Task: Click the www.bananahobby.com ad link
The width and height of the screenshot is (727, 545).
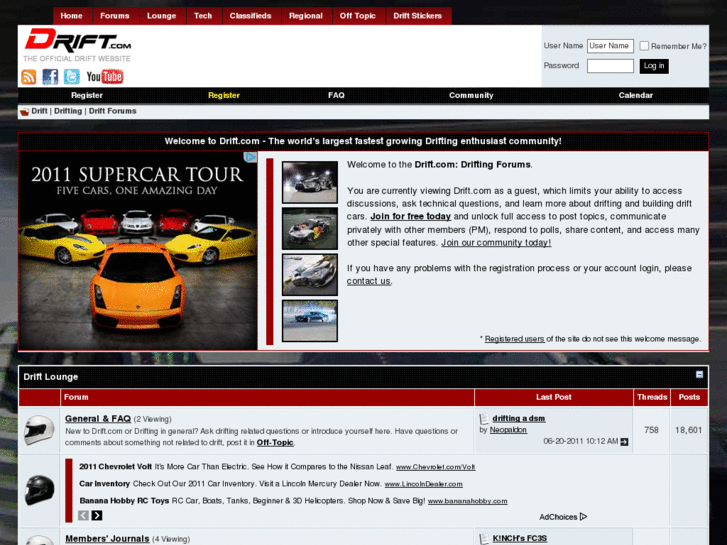Action: pyautogui.click(x=467, y=501)
